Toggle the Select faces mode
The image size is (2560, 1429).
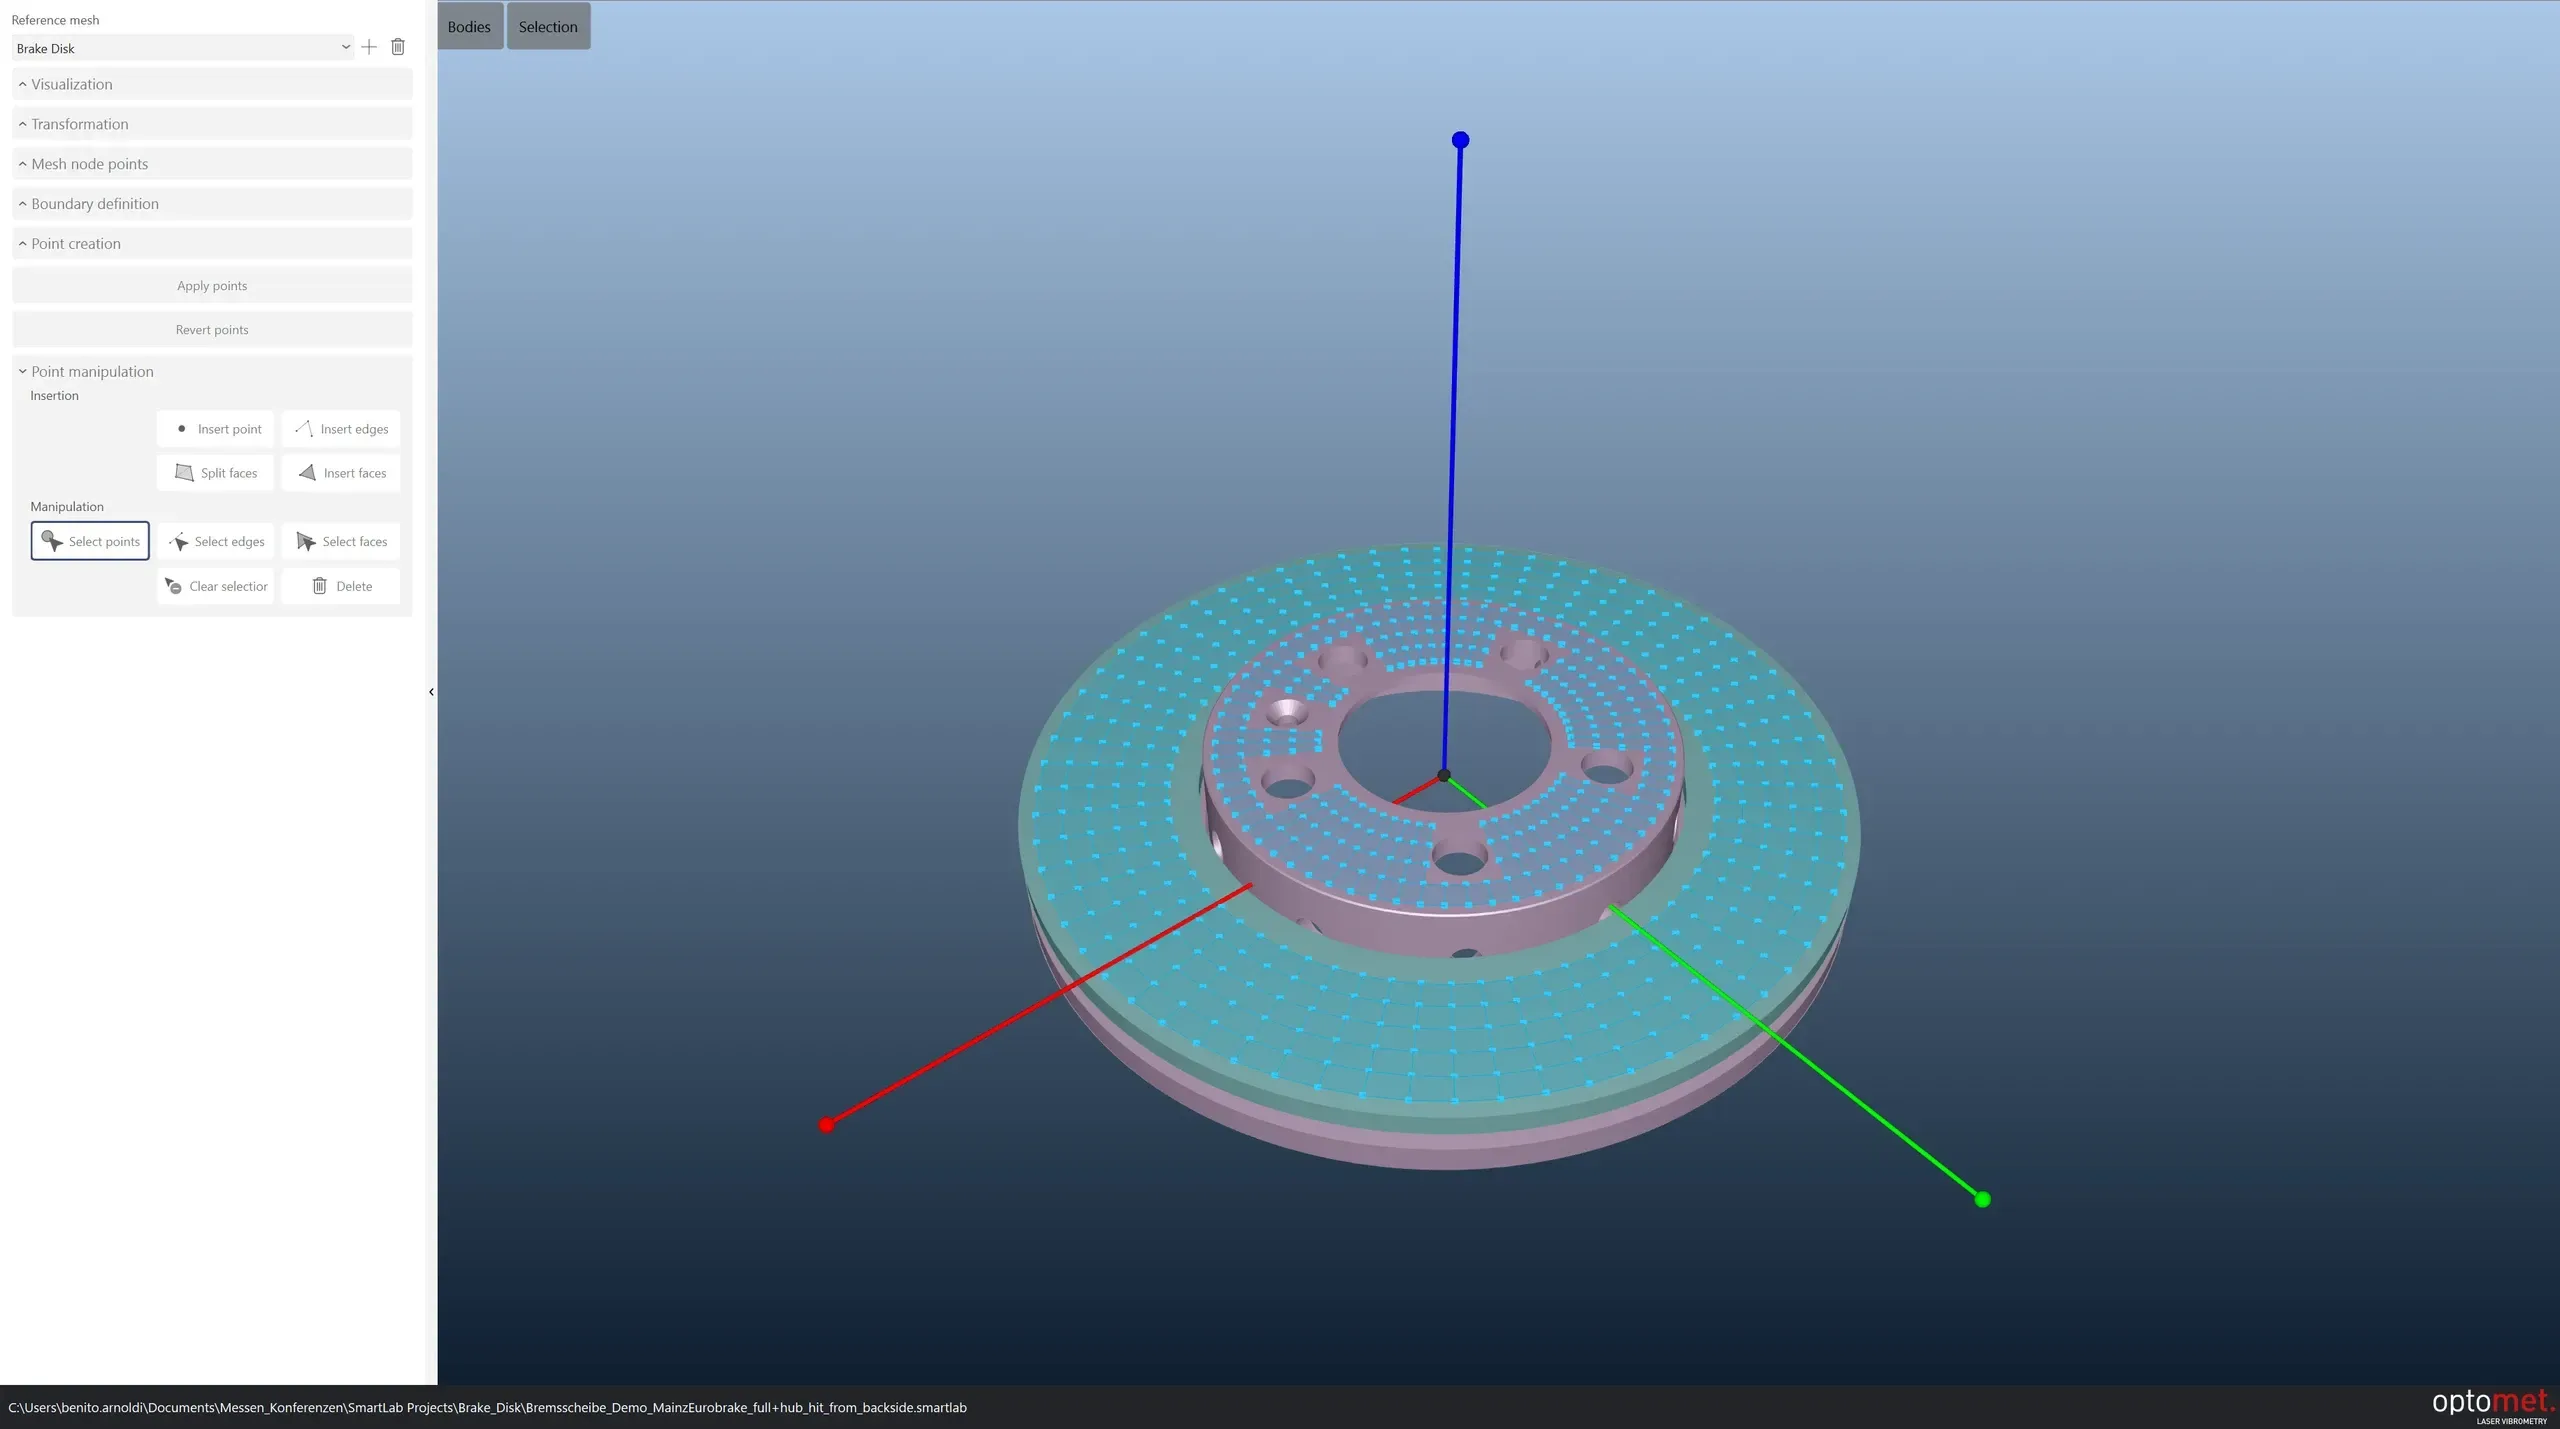[x=341, y=541]
